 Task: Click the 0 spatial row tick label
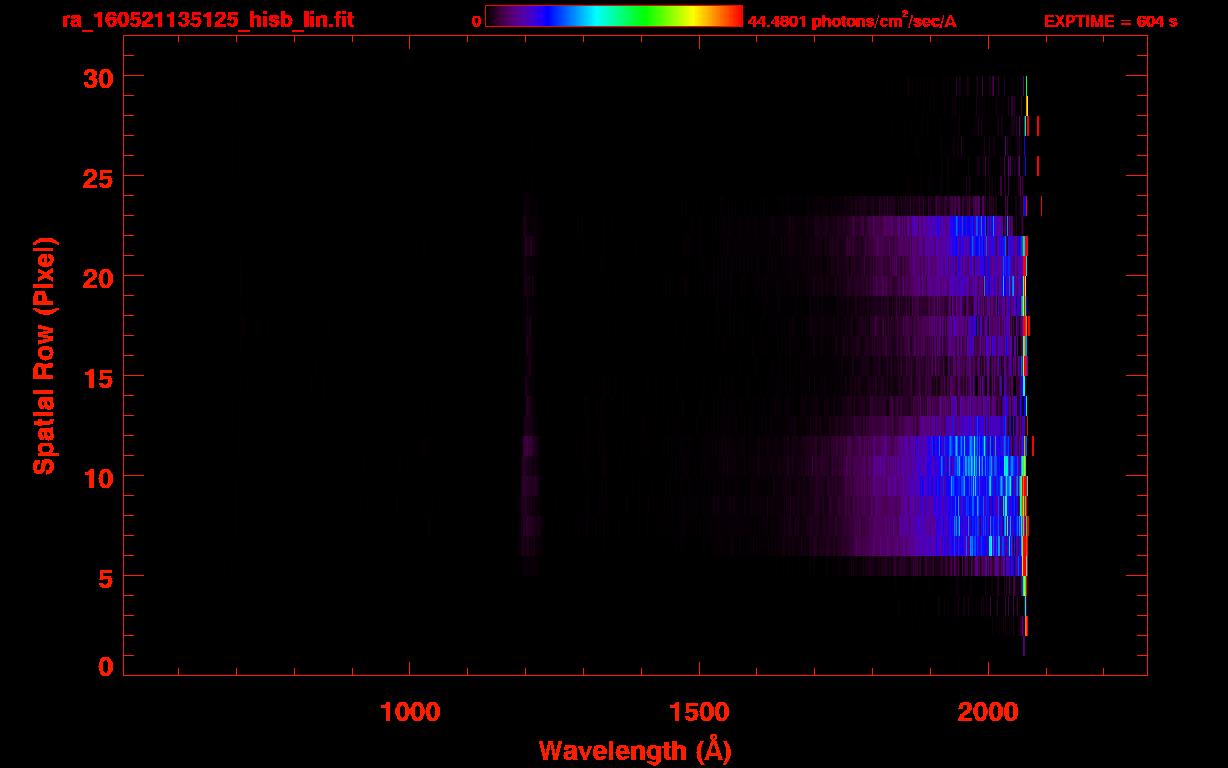pos(107,667)
